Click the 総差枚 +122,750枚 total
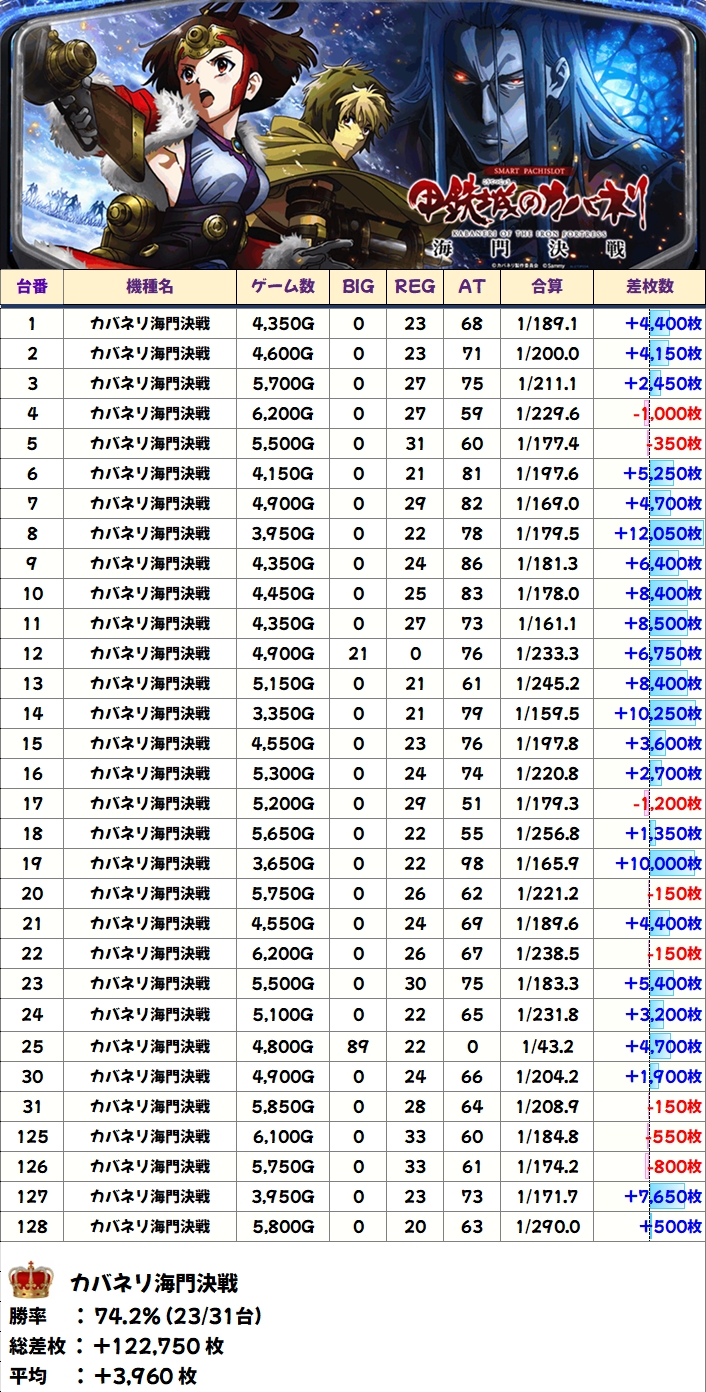Screen dimensions: 706x1392 (117, 1346)
